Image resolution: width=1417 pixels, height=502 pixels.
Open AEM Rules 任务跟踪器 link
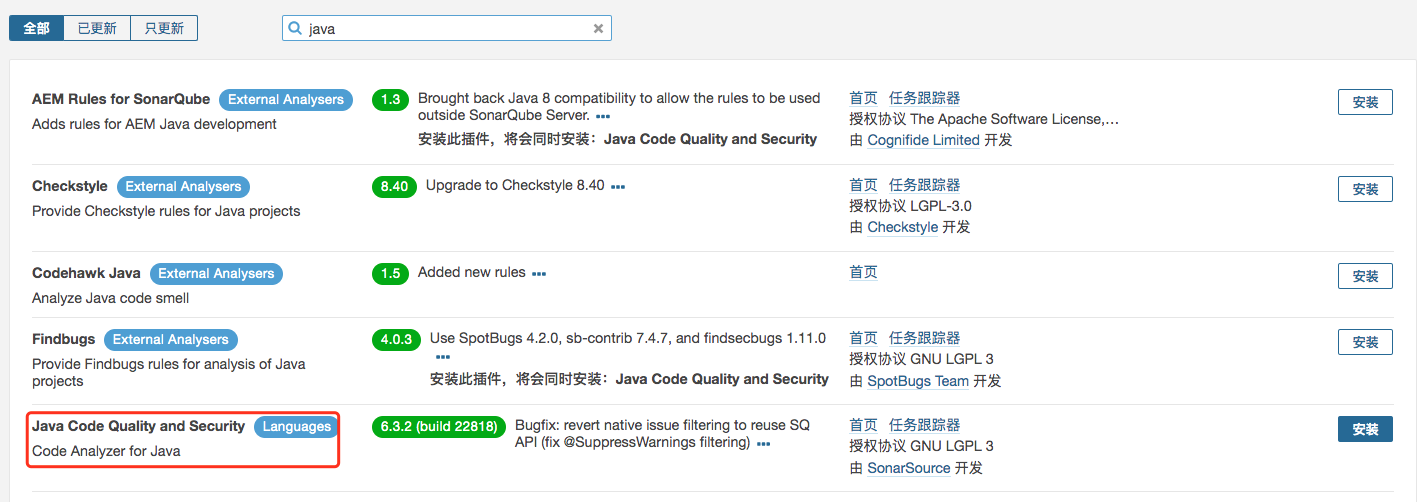pyautogui.click(x=924, y=98)
